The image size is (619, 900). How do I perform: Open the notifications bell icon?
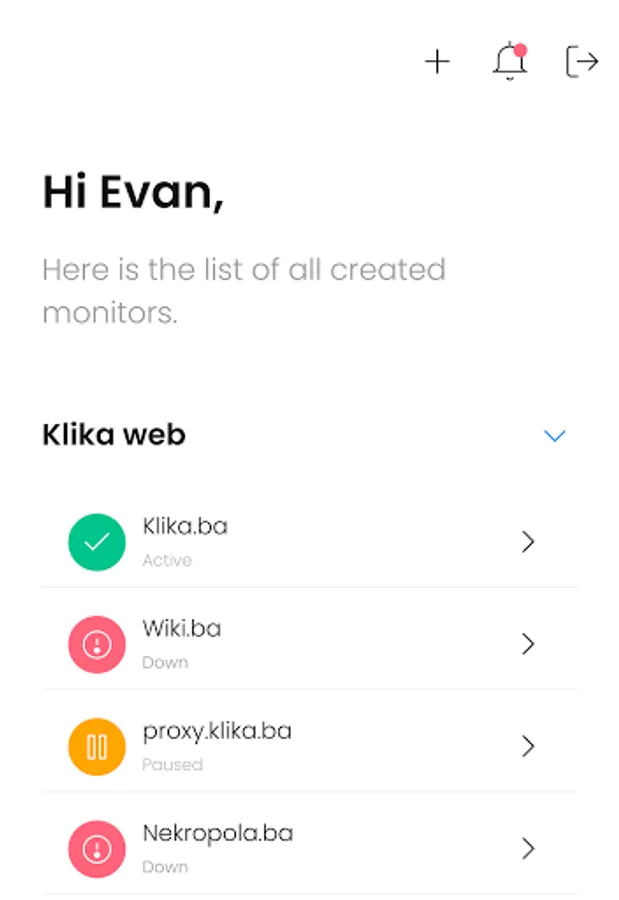click(510, 61)
